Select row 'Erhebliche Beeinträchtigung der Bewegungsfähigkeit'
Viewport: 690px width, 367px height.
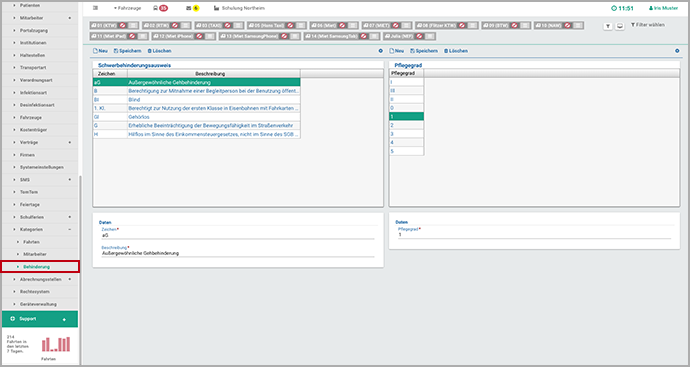coord(196,126)
